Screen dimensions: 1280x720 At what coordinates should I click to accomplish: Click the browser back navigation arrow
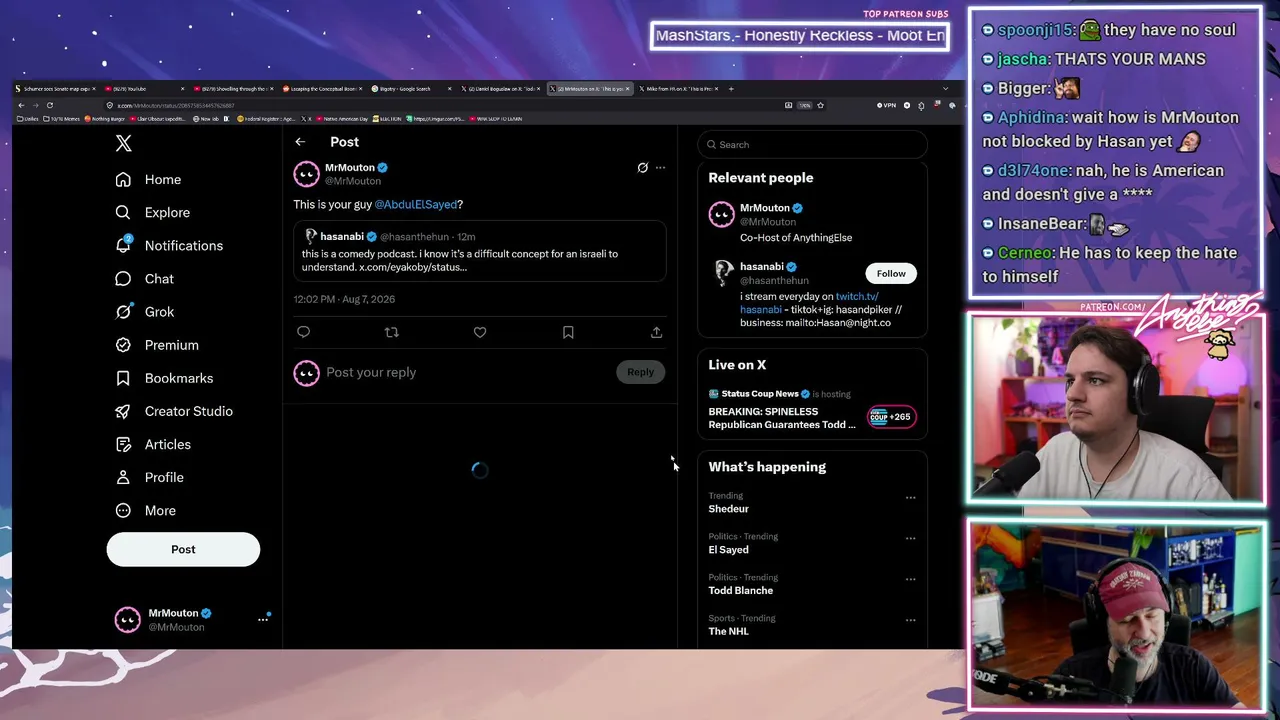tap(21, 105)
